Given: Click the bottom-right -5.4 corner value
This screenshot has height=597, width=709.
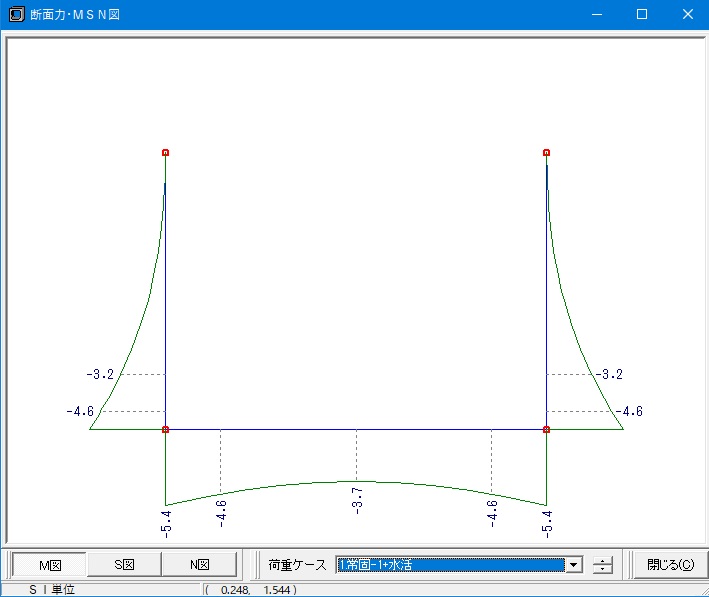Looking at the screenshot, I should [547, 524].
